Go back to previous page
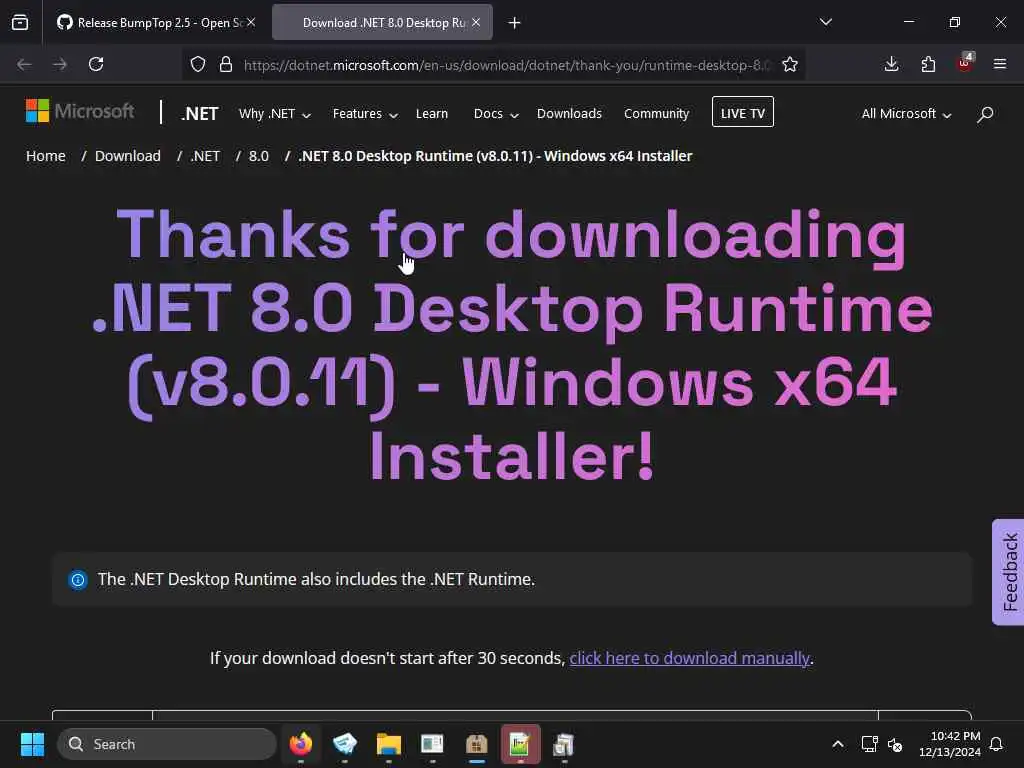Screen dimensions: 1024x768 pyautogui.click(x=24, y=64)
